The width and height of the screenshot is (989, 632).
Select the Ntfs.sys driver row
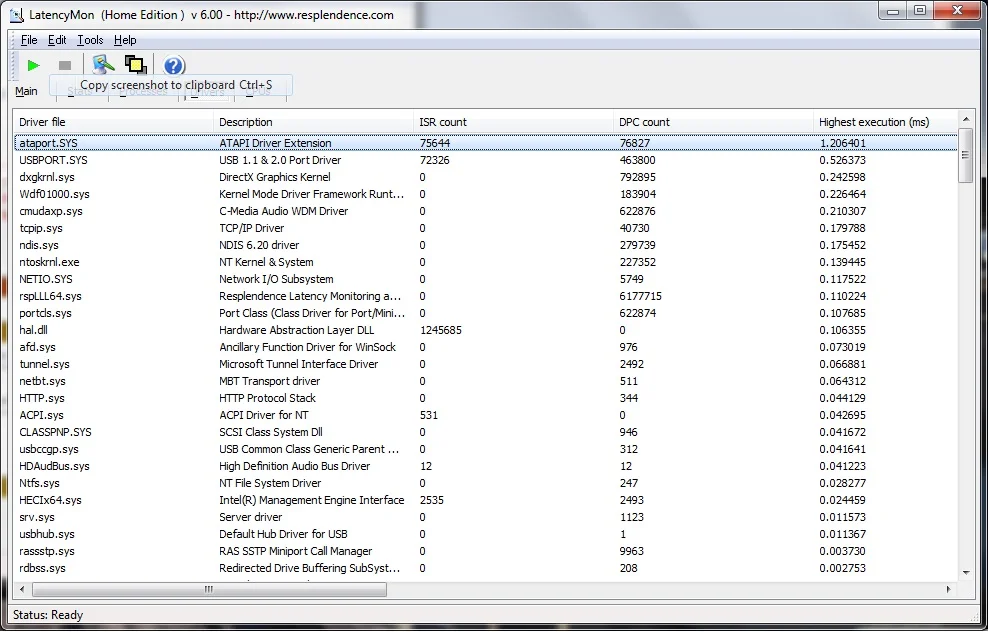(x=486, y=484)
